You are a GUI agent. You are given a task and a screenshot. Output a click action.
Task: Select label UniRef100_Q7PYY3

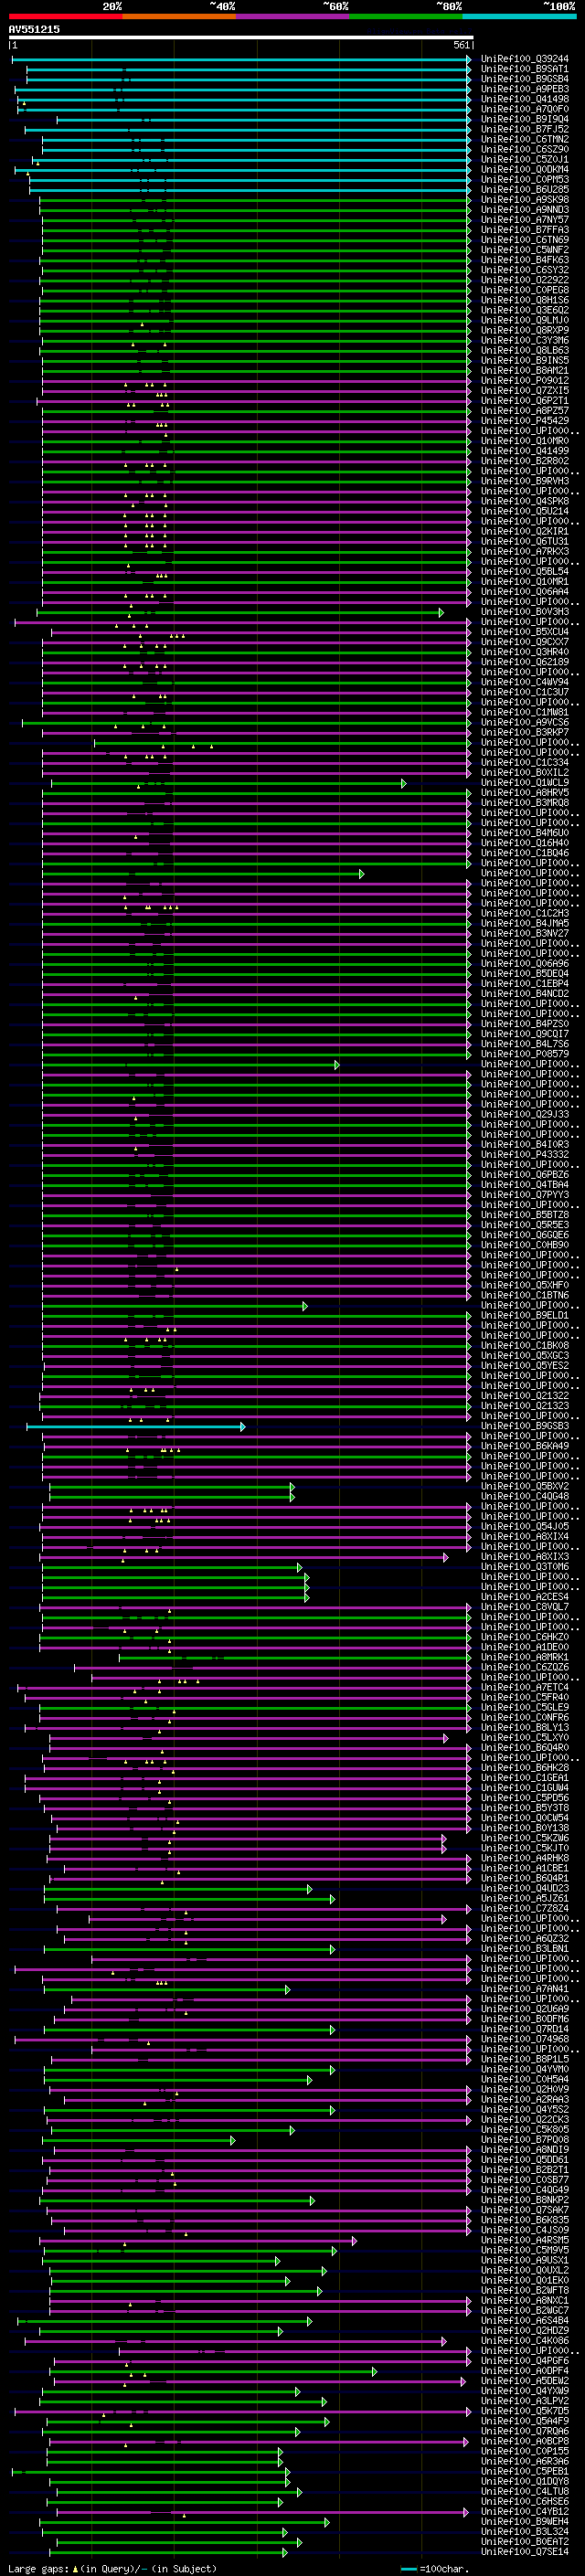pyautogui.click(x=524, y=1195)
